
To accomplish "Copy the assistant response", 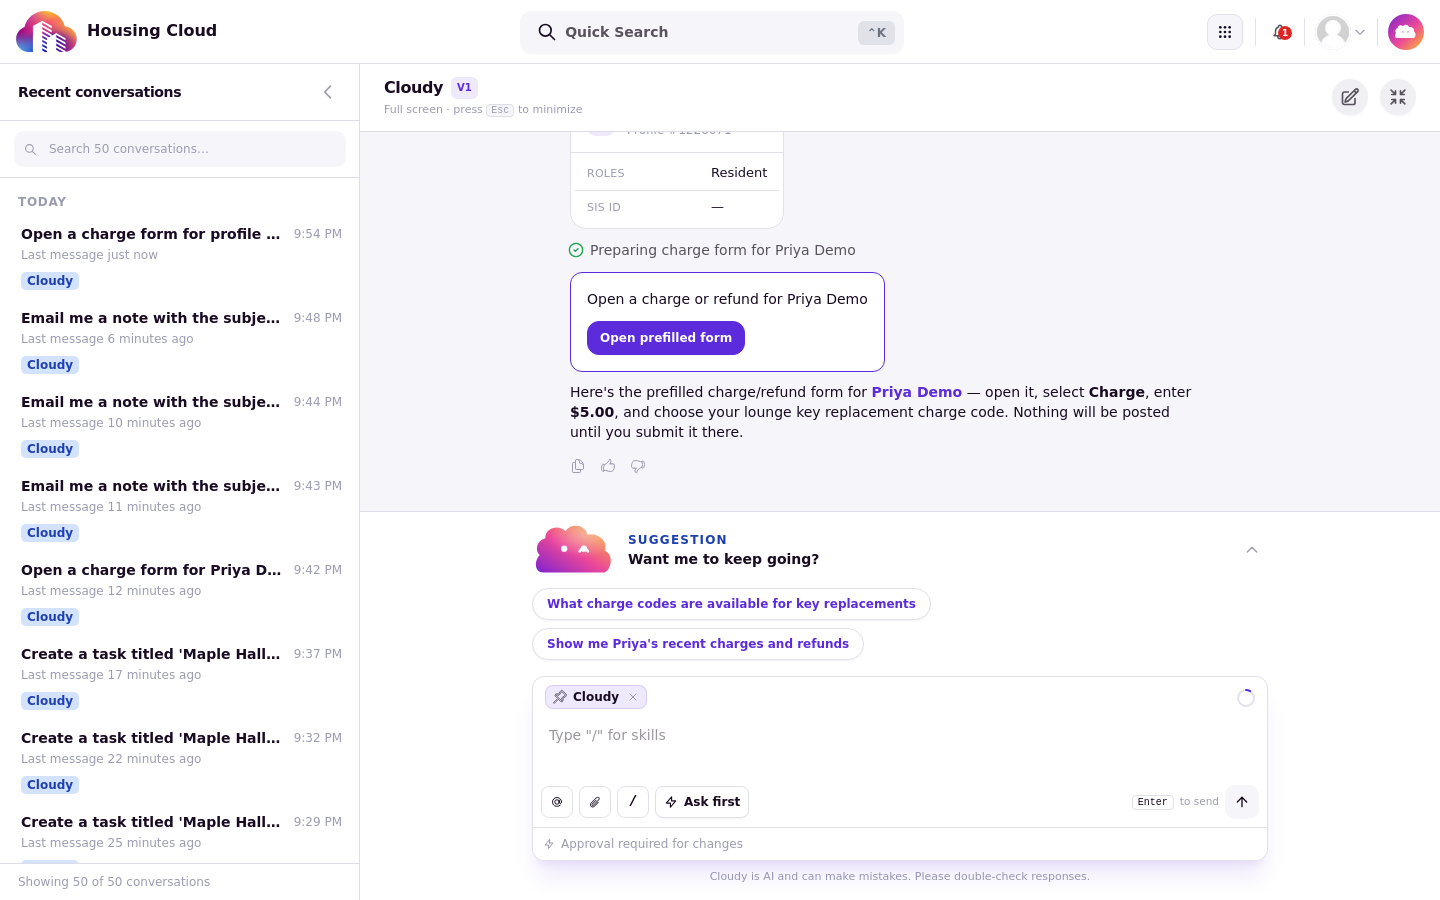I will [578, 466].
